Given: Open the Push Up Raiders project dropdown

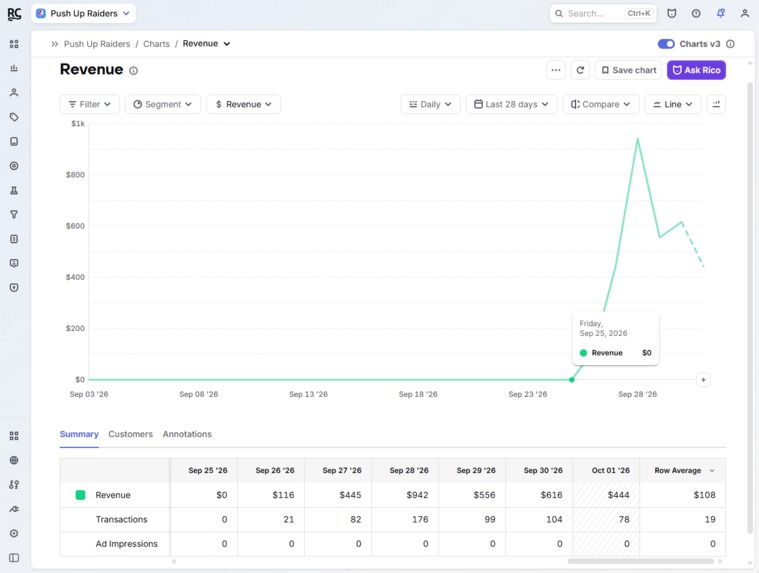Looking at the screenshot, I should coord(84,14).
